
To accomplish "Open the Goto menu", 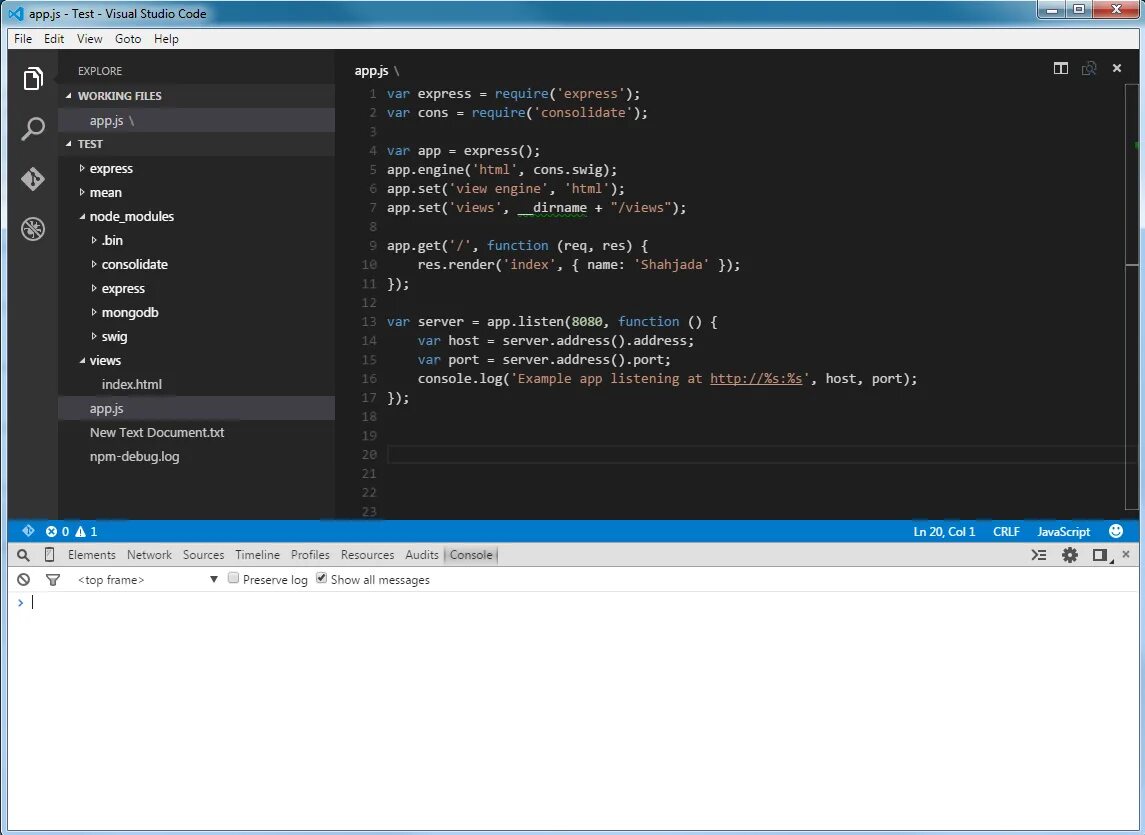I will click(128, 39).
